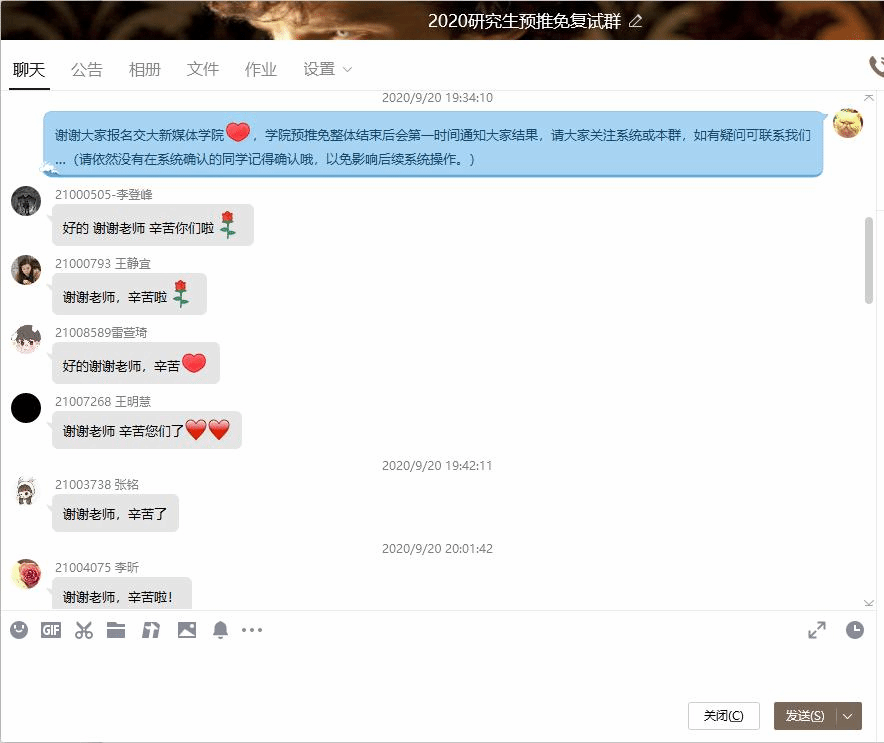Open the emoji picker
The image size is (884, 743).
(x=19, y=630)
